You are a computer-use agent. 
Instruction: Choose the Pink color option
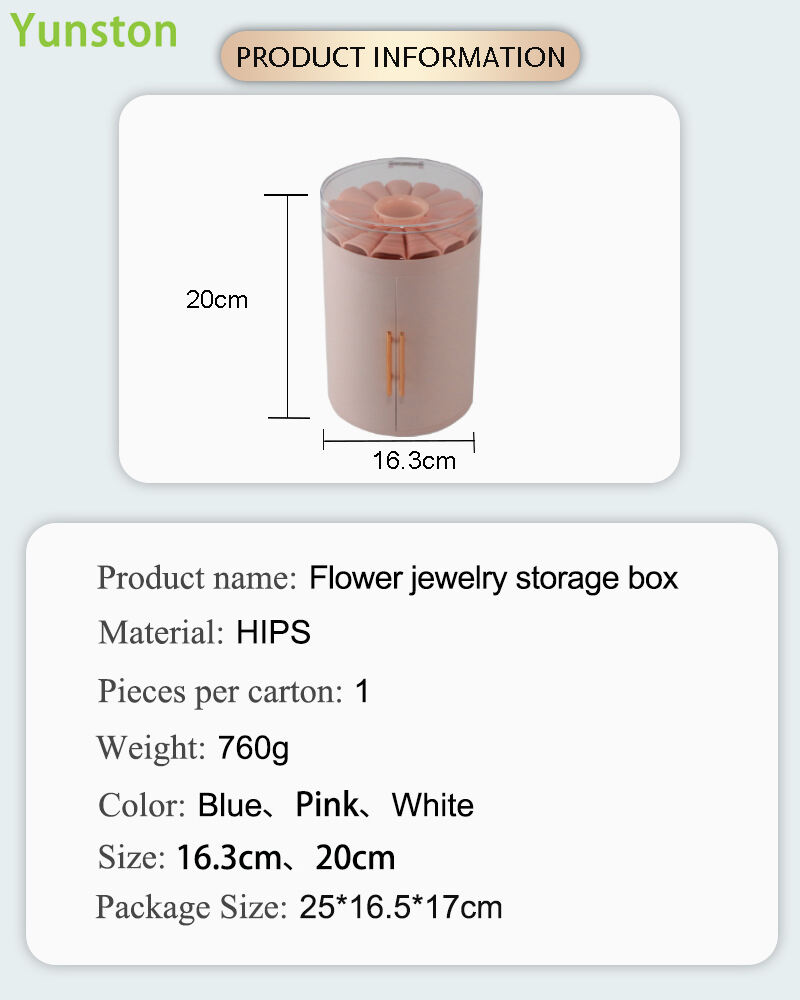point(327,804)
